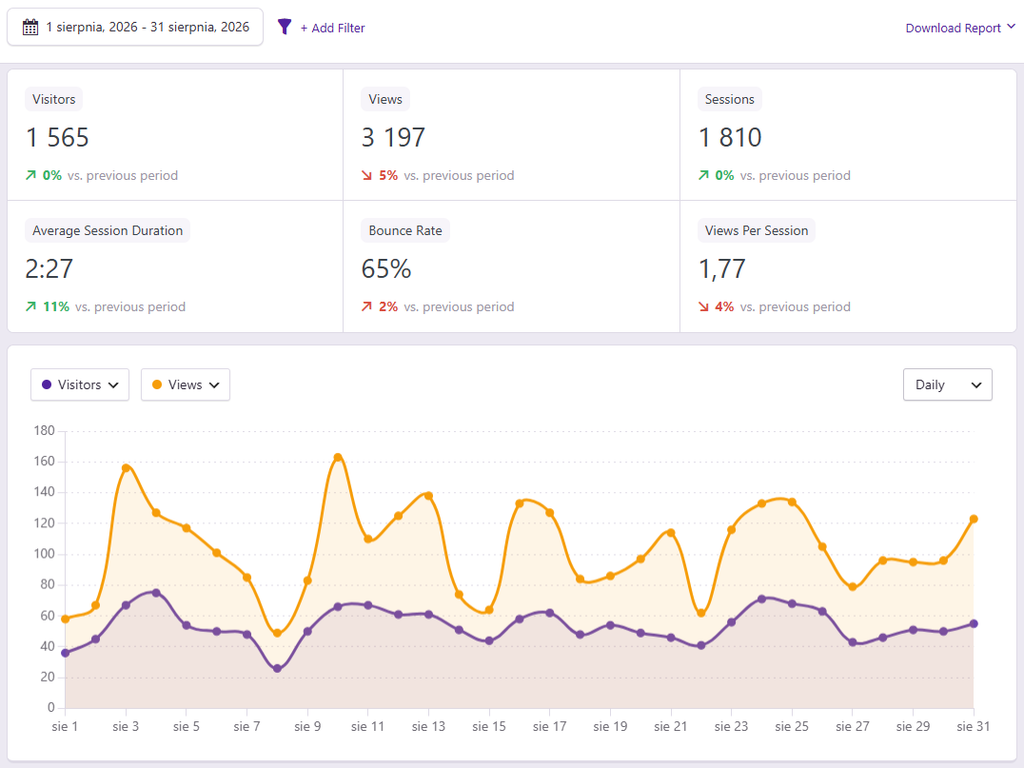Click the red up arrow beside 2%

point(367,306)
